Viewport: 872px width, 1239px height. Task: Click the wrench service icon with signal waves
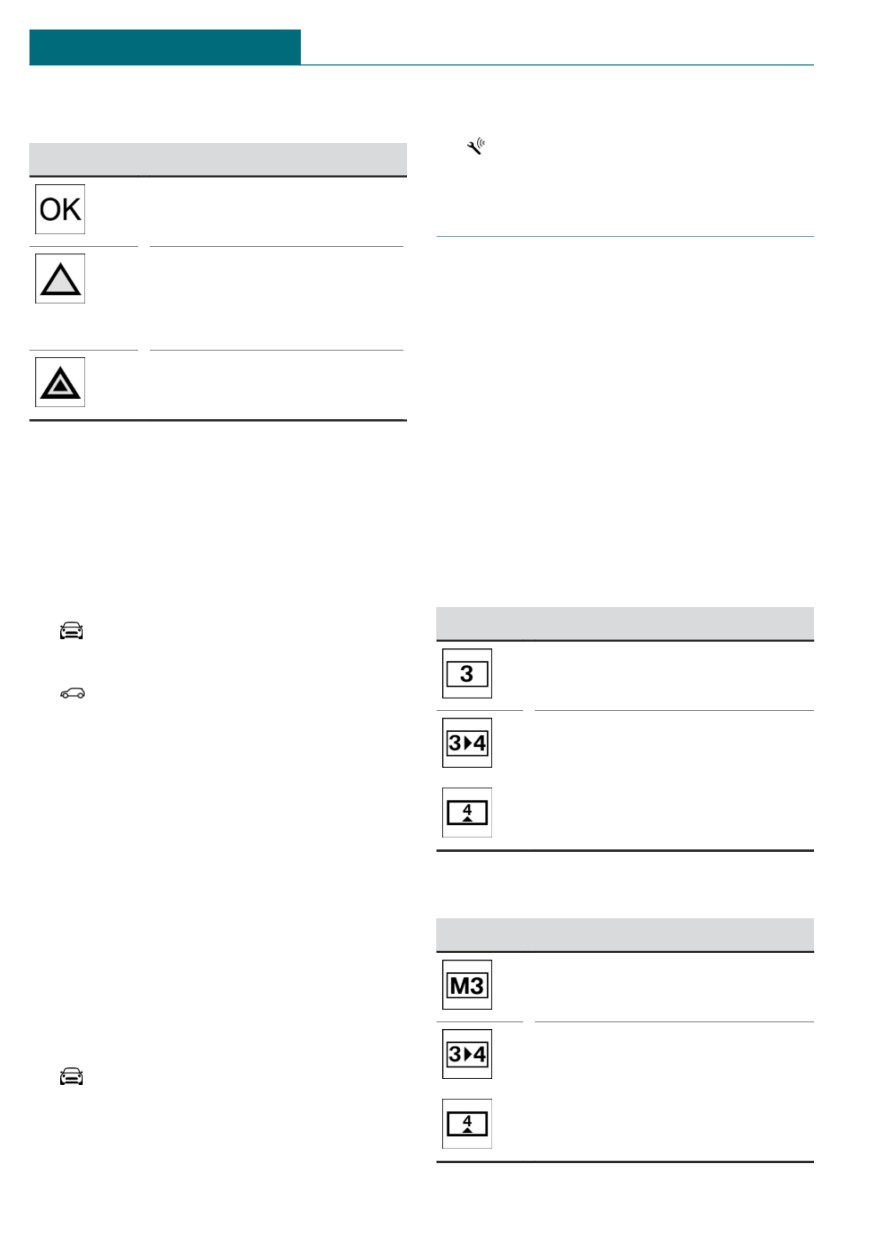tap(475, 148)
